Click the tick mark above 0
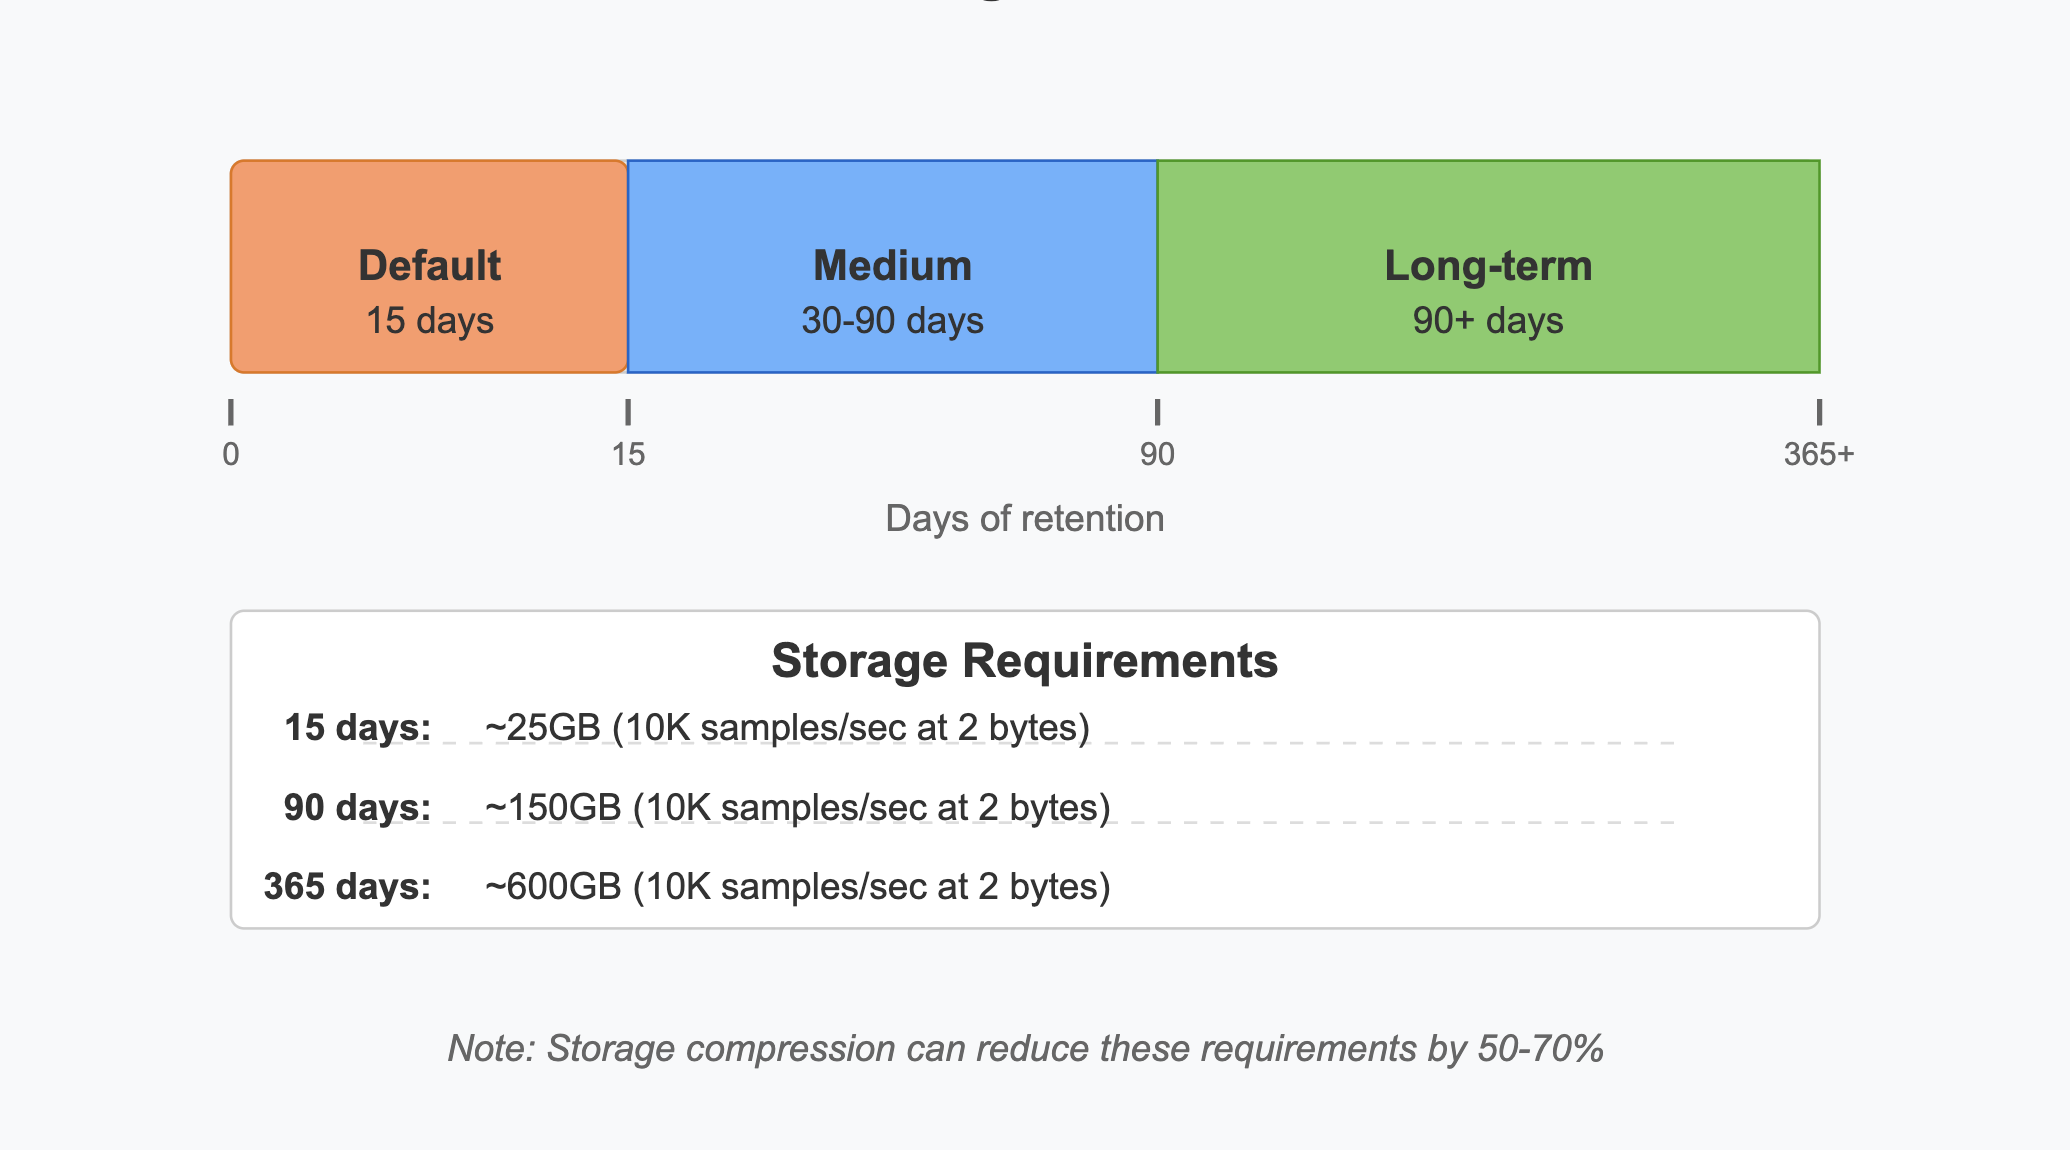This screenshot has height=1150, width=2070. click(x=231, y=412)
